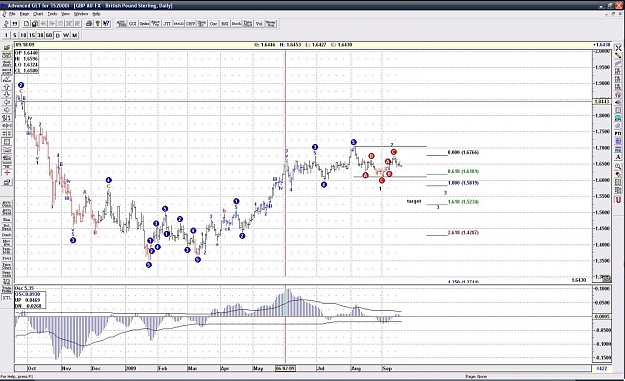Select the 30-minute timeframe button
The image size is (625, 381).
(x=40, y=35)
